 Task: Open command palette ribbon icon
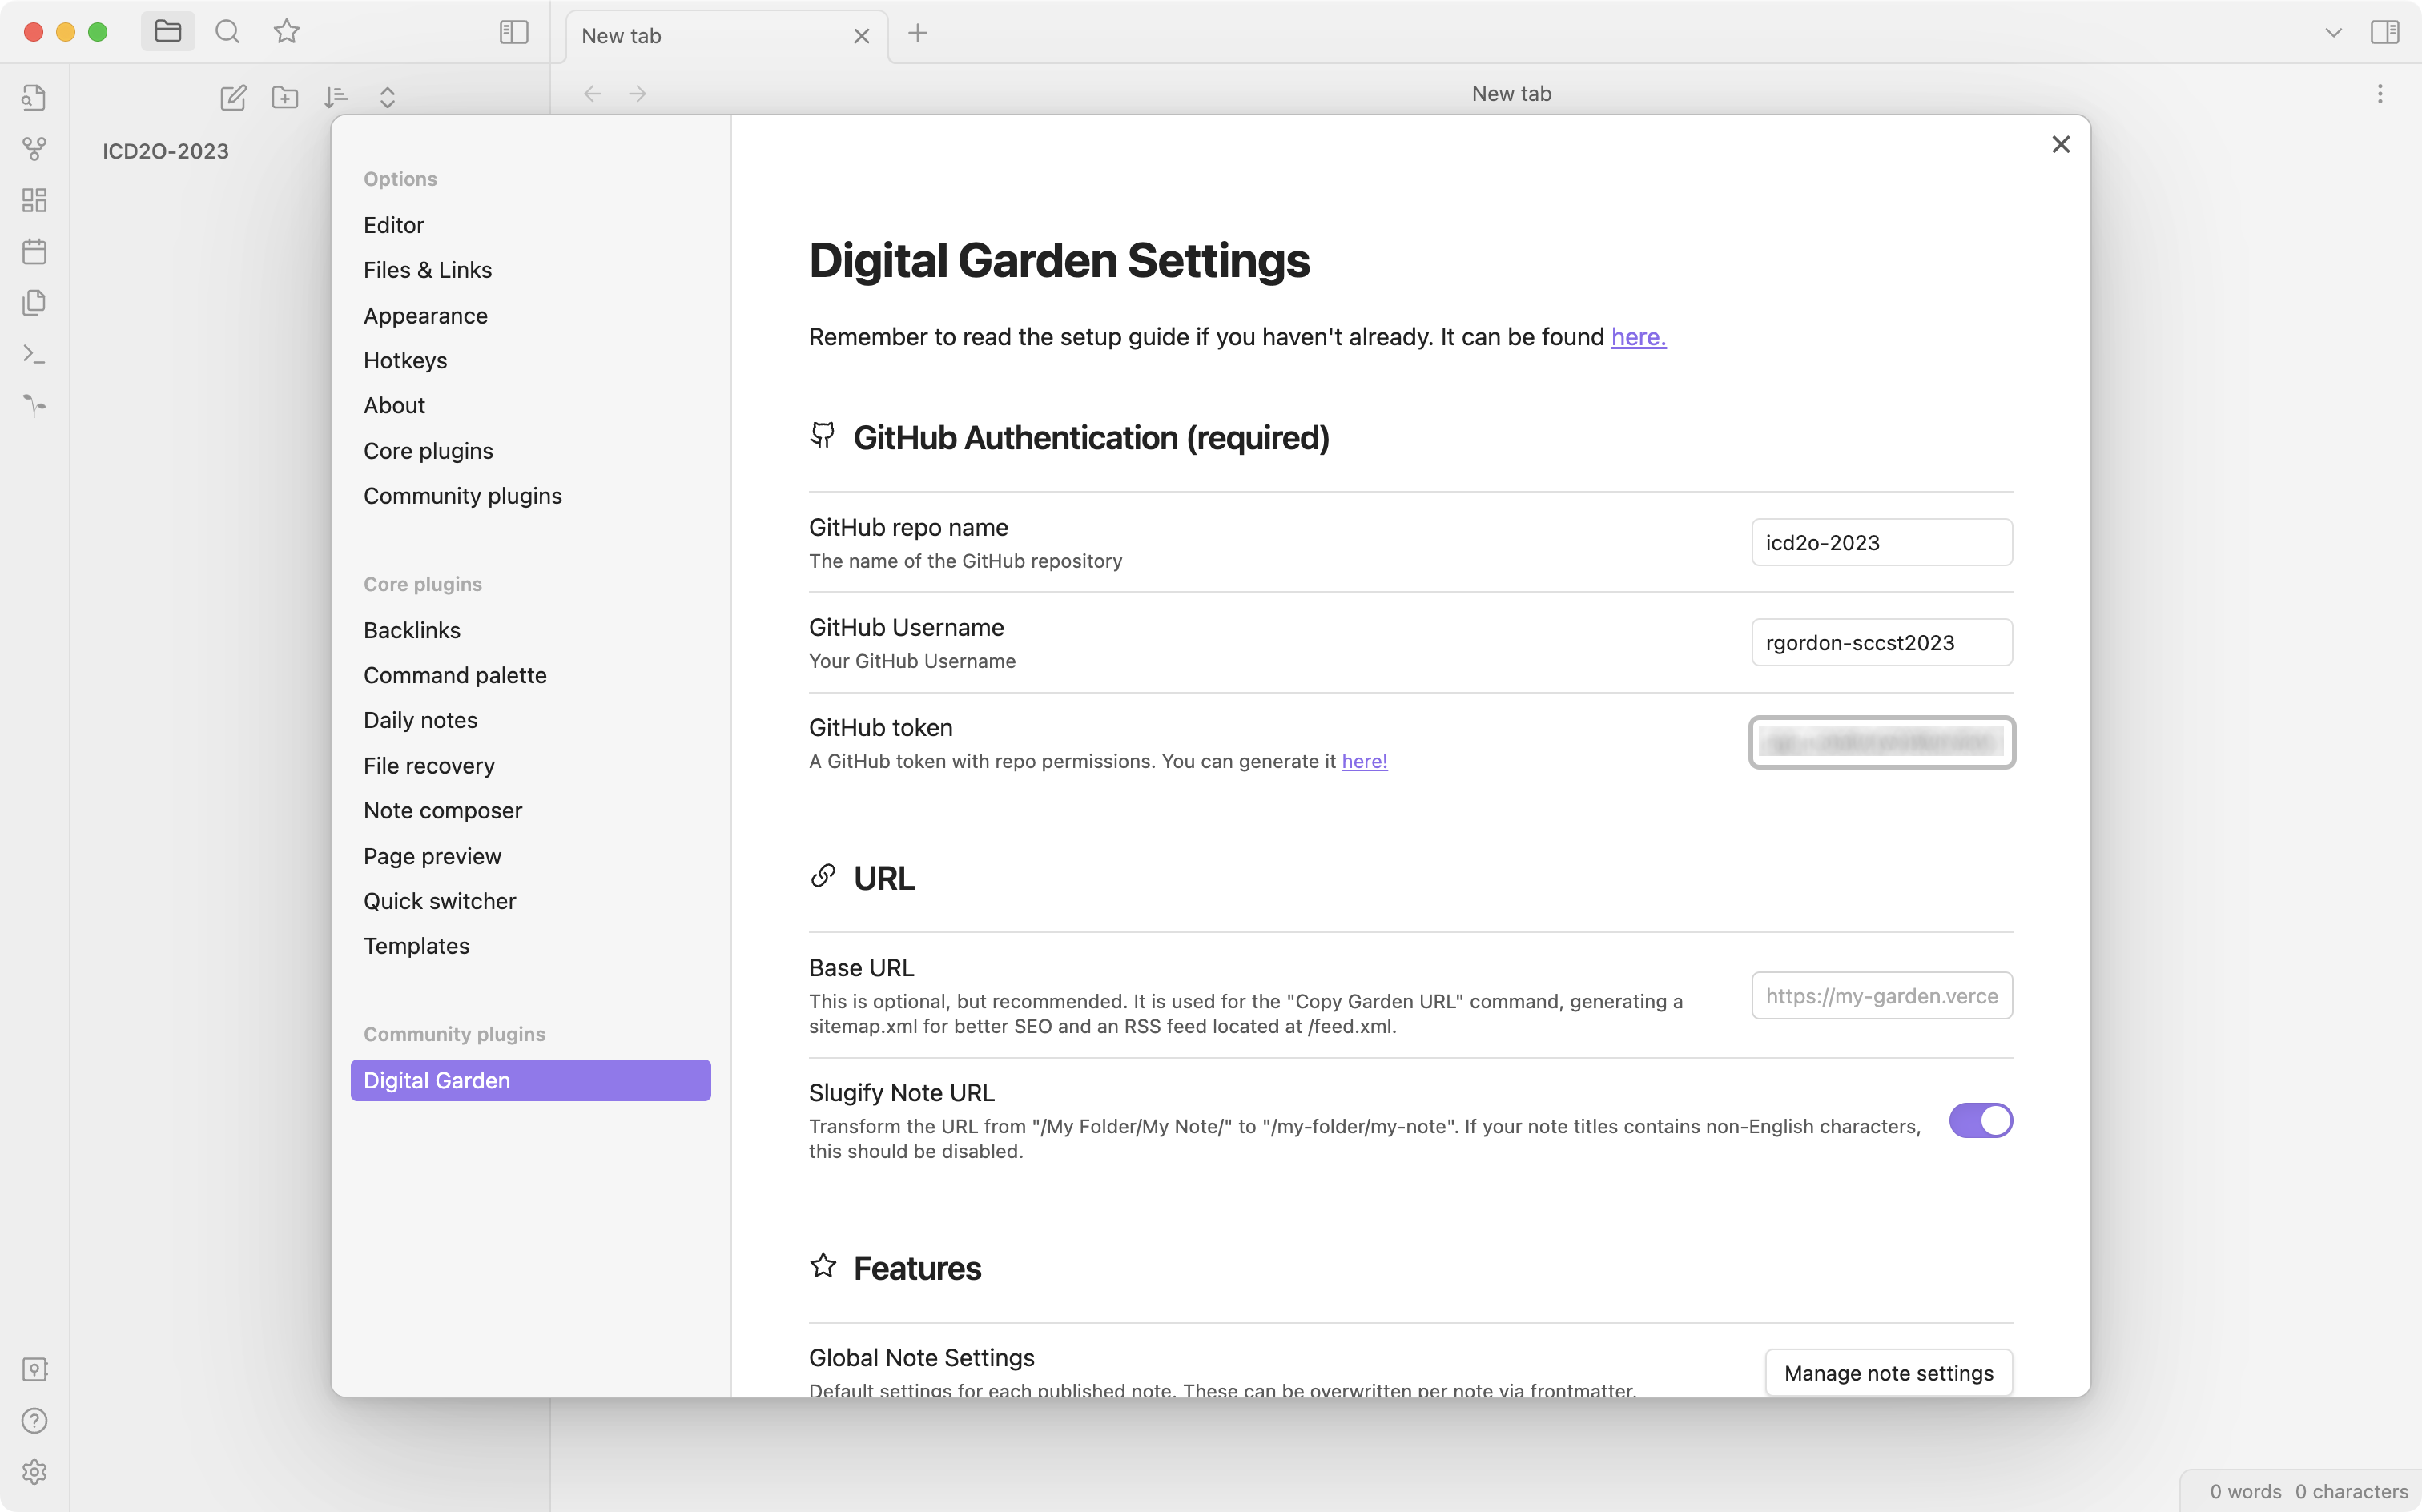34,354
